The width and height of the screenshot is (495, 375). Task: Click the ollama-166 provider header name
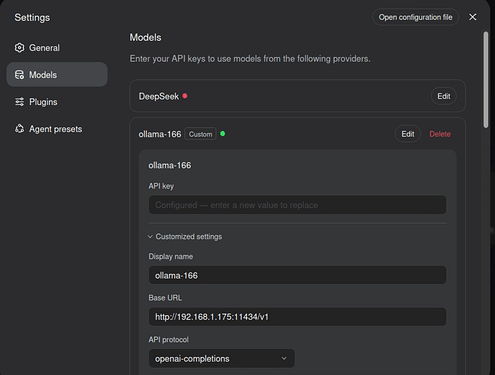160,134
